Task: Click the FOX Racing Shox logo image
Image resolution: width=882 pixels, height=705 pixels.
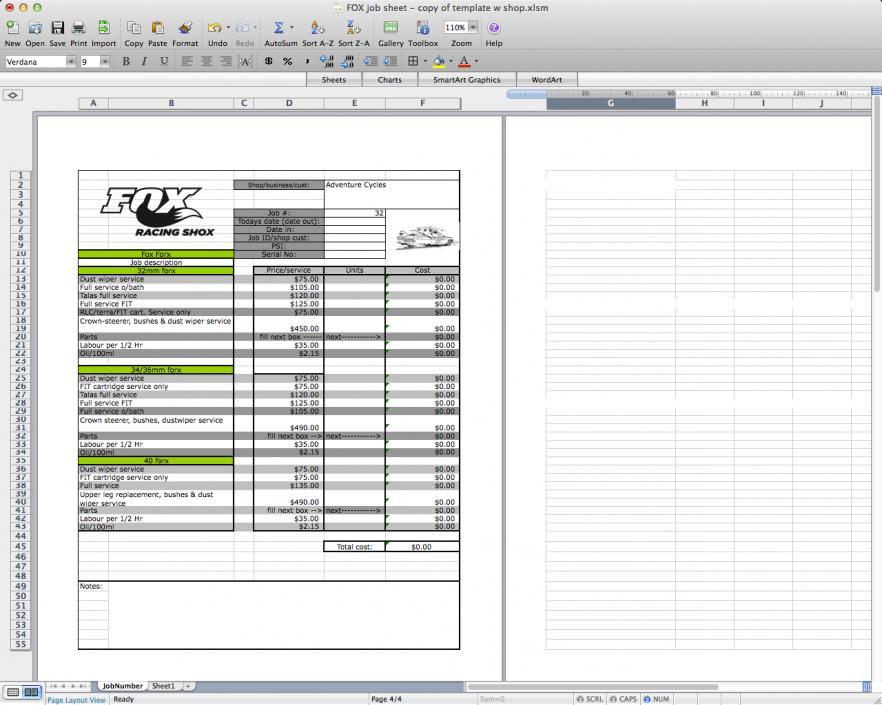Action: click(x=159, y=212)
